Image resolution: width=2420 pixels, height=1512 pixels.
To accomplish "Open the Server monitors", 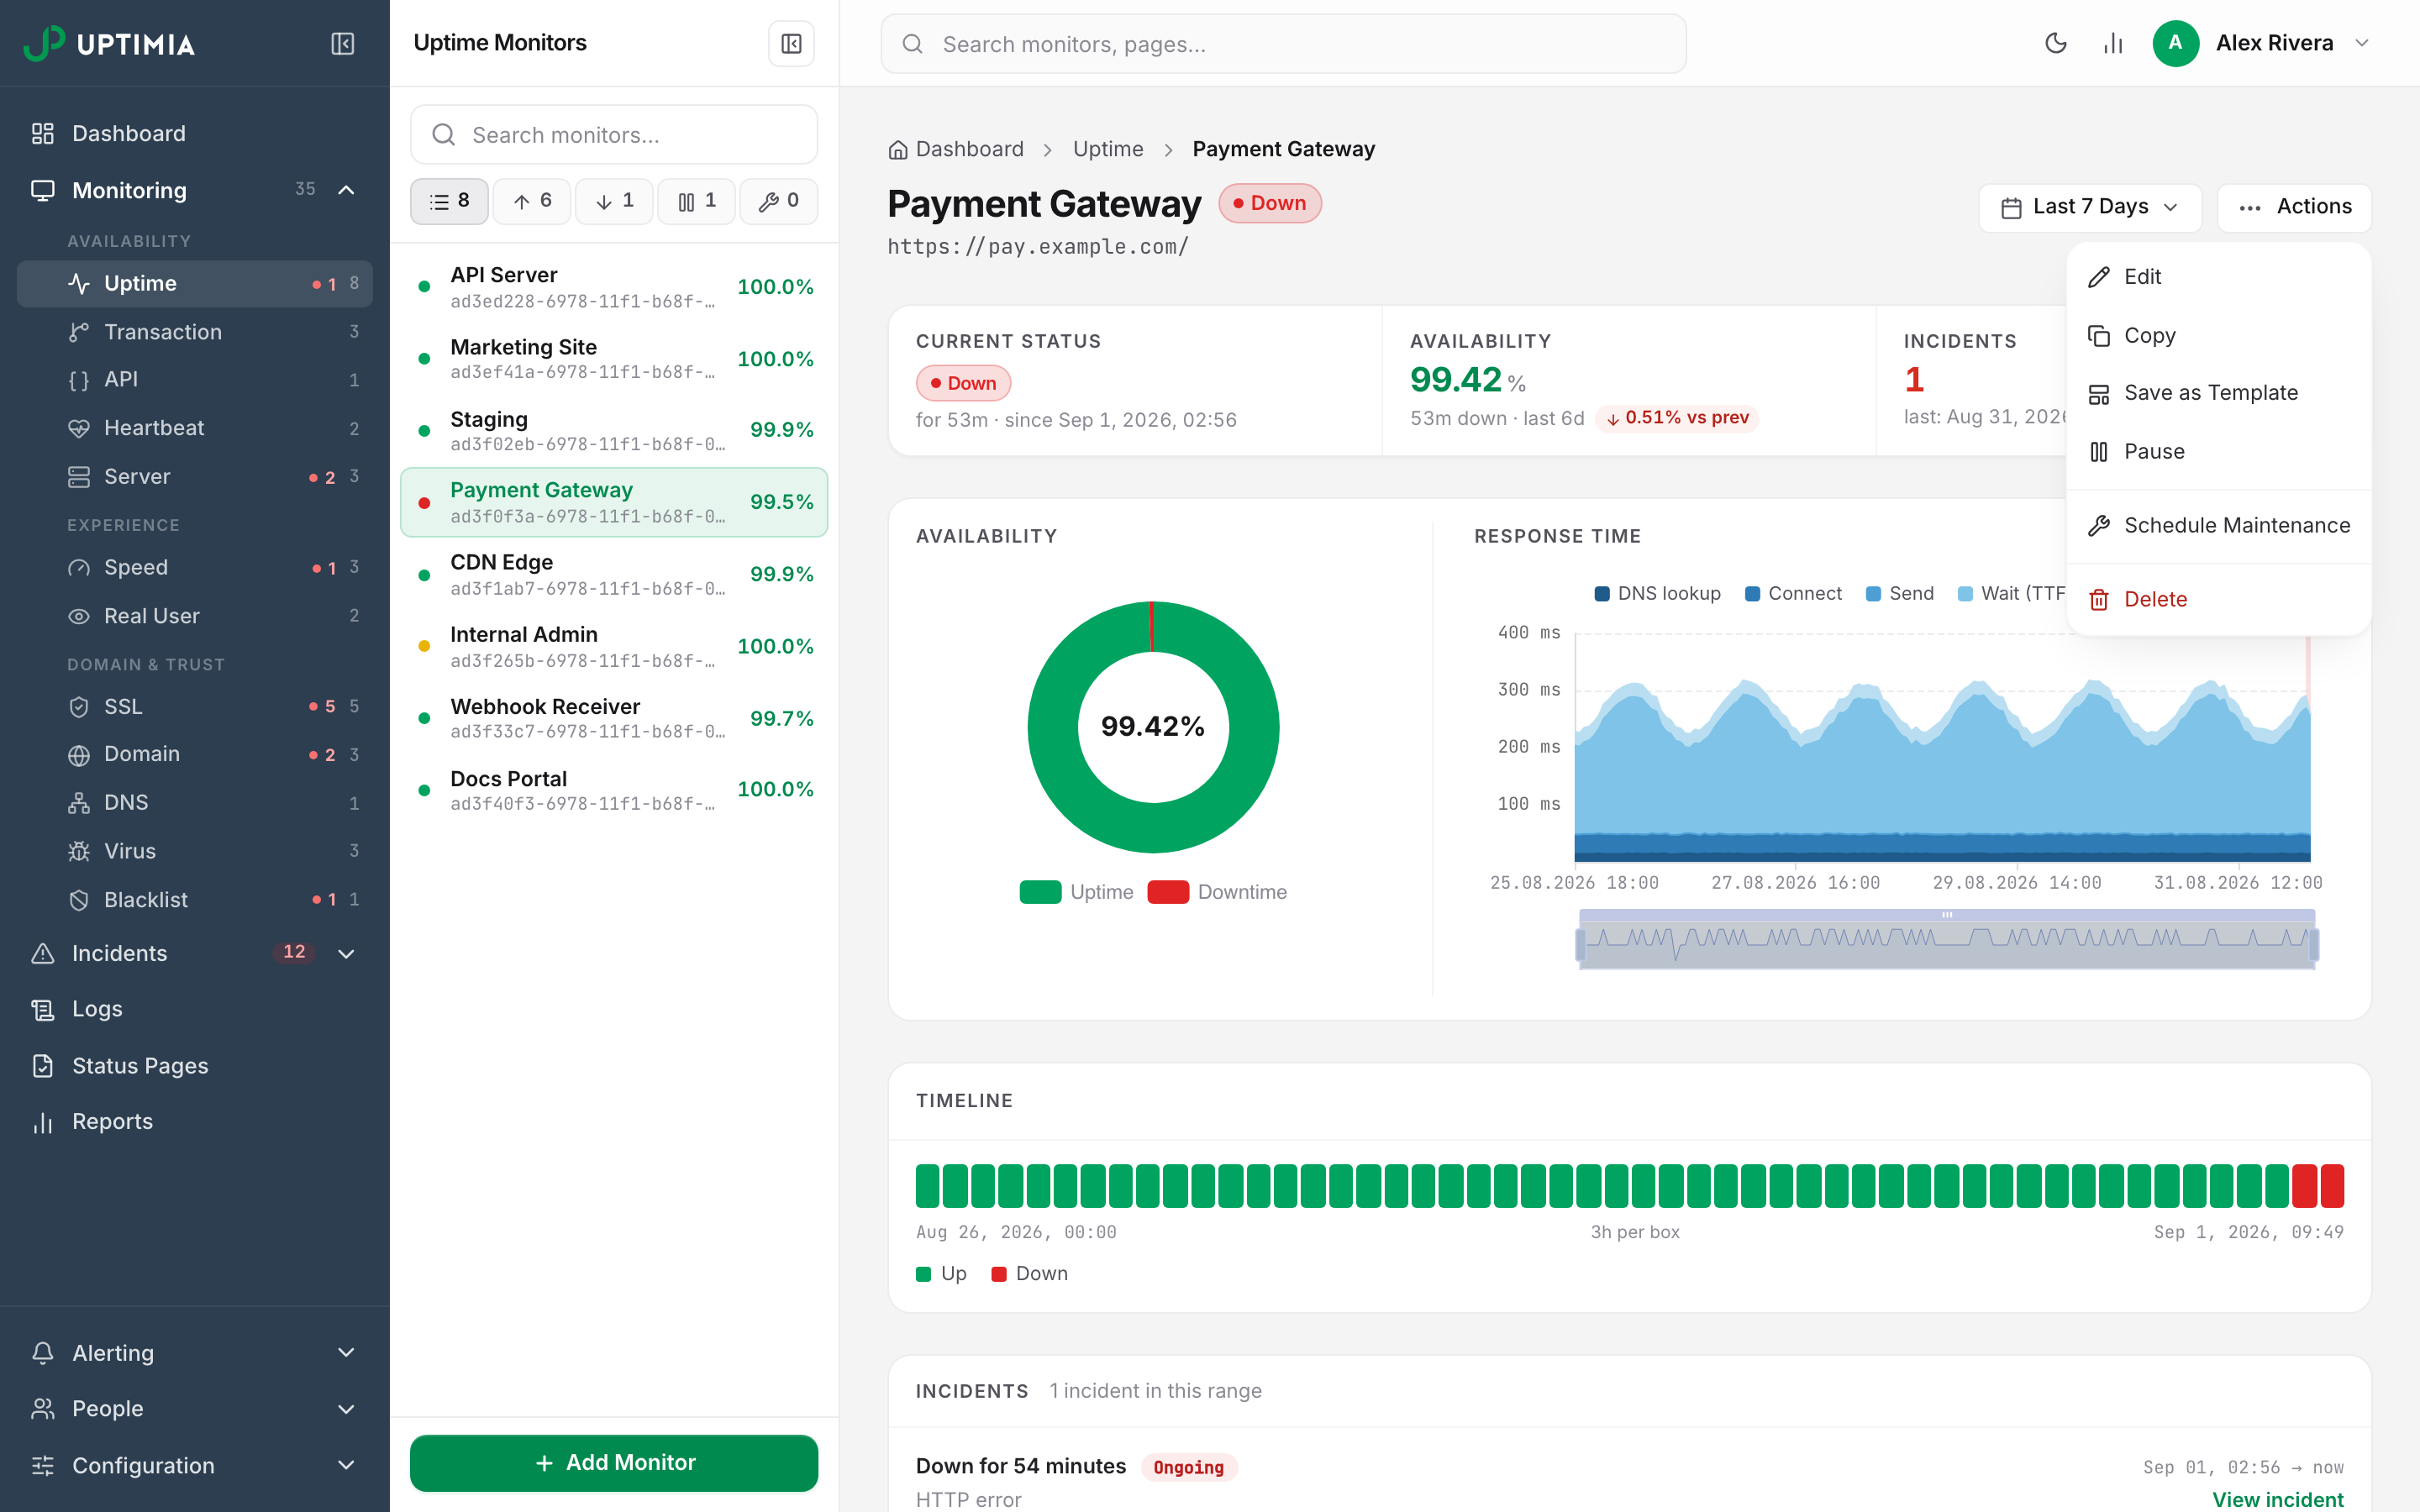I will click(195, 477).
